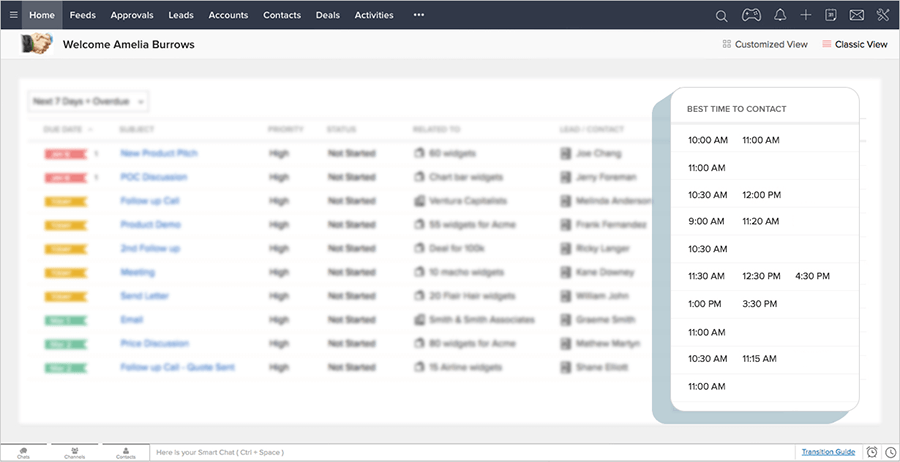Open the Send Letter task

pyautogui.click(x=145, y=296)
